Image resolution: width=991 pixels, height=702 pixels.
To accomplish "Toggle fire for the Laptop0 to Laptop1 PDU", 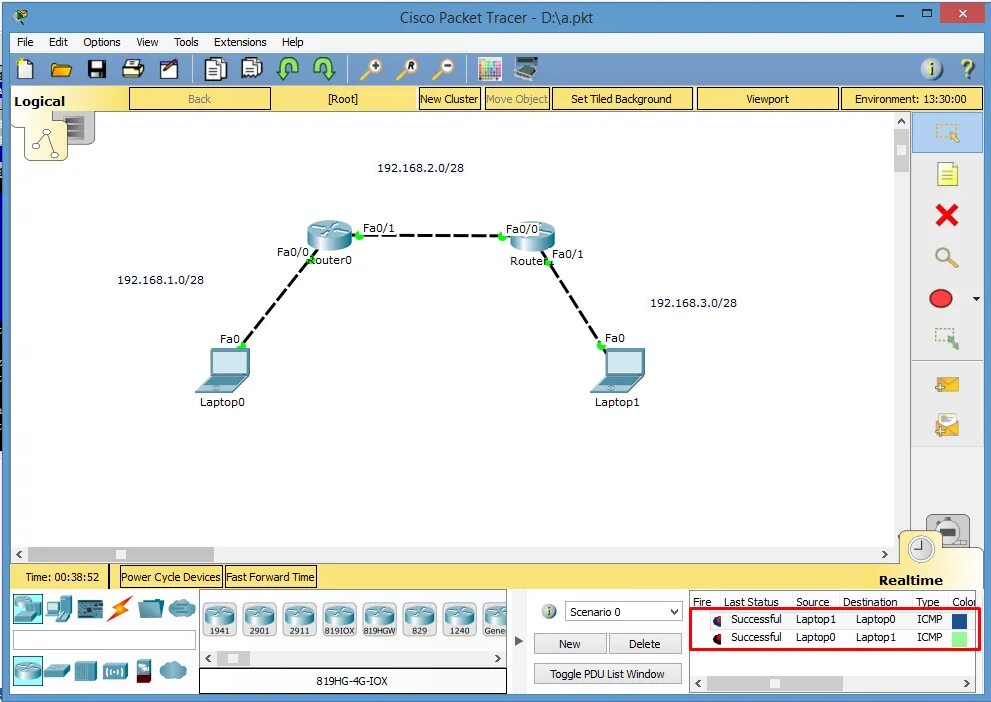I will [717, 639].
